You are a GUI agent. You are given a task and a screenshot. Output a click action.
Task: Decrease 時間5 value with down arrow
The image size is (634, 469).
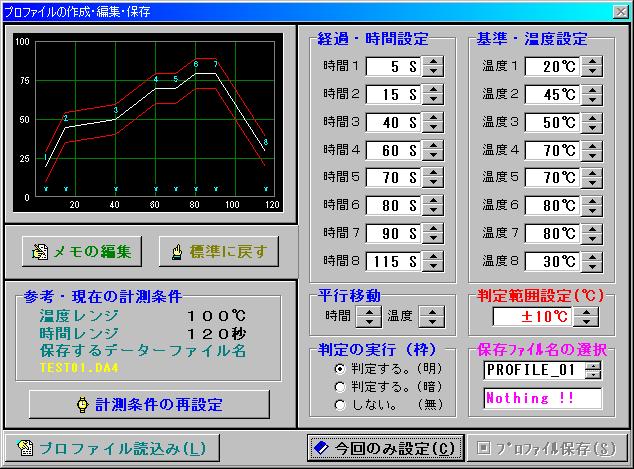[x=433, y=183]
